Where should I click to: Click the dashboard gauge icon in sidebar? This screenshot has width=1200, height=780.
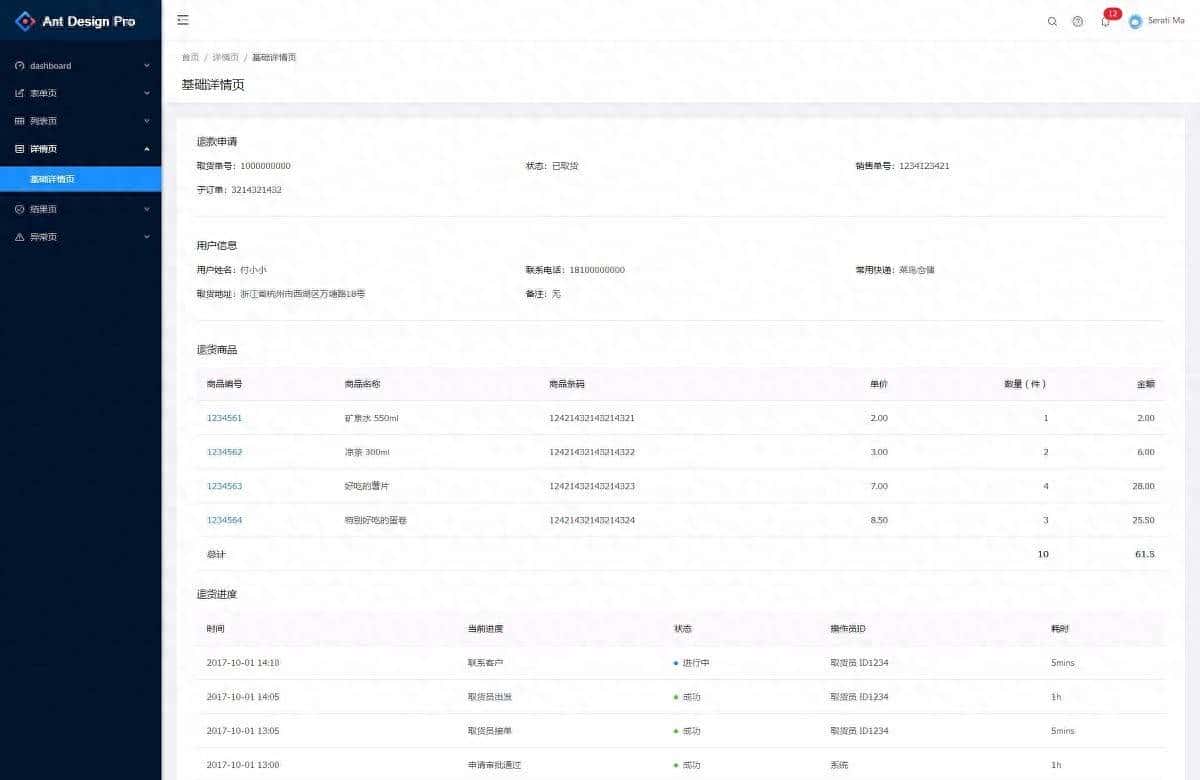click(20, 66)
